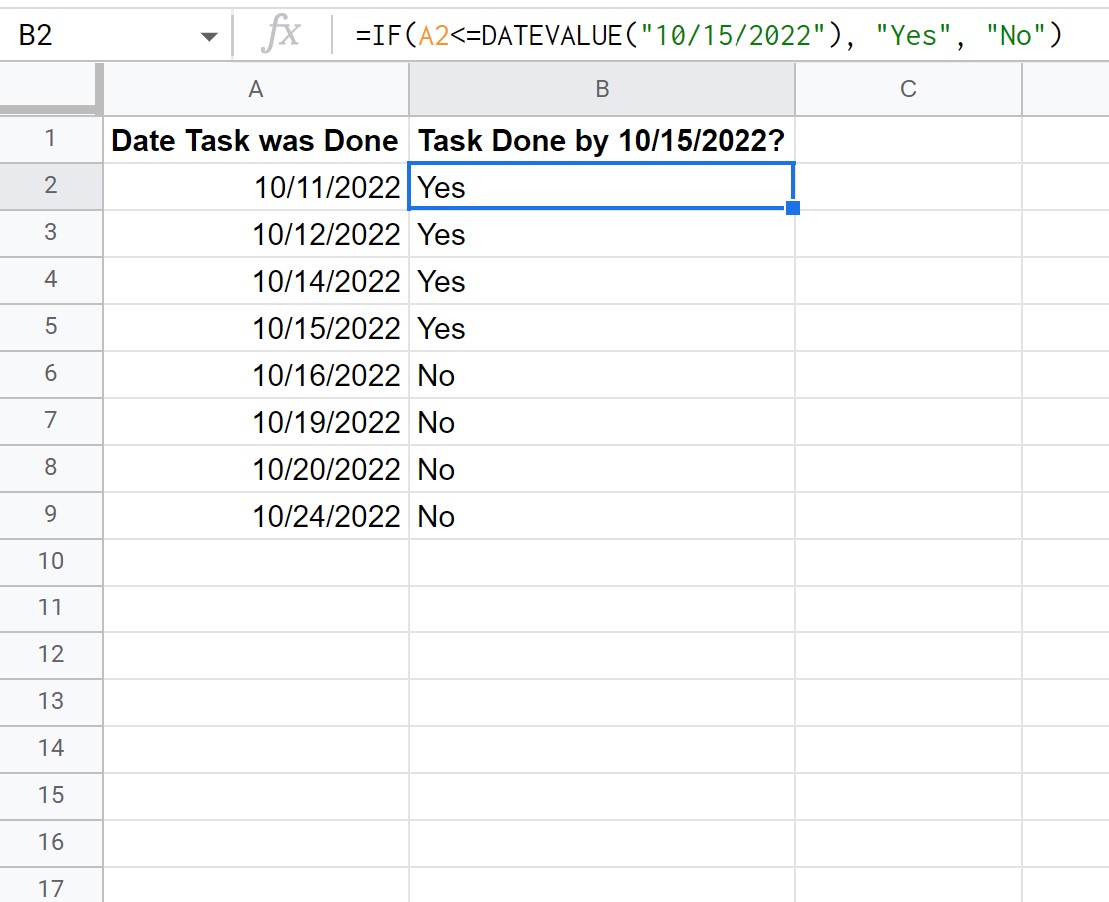Select row 2 header

(x=51, y=186)
